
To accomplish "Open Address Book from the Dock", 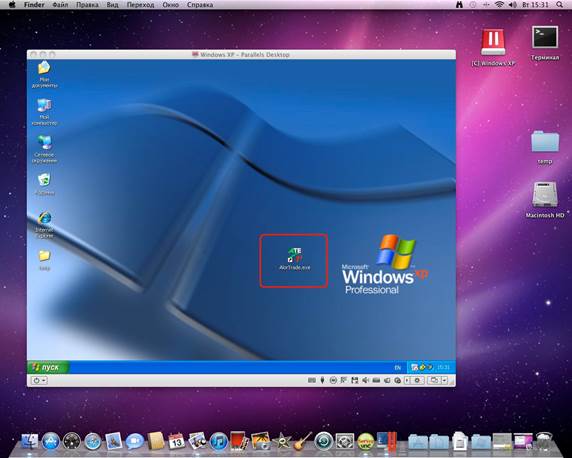I will (156, 441).
